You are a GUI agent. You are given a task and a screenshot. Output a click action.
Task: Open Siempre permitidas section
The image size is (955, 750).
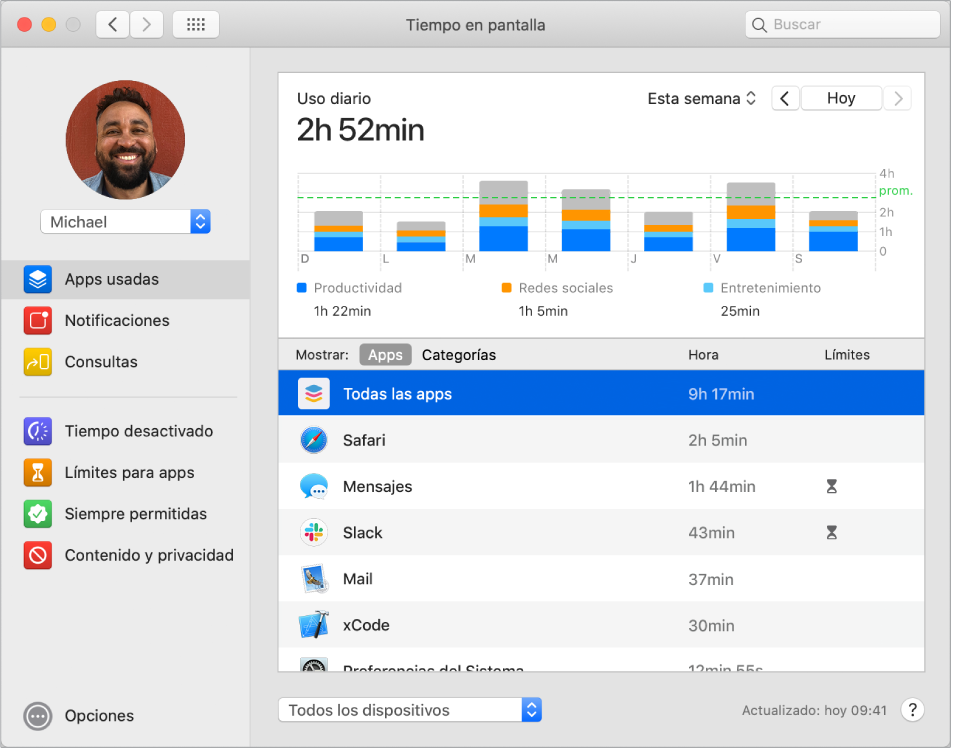135,514
